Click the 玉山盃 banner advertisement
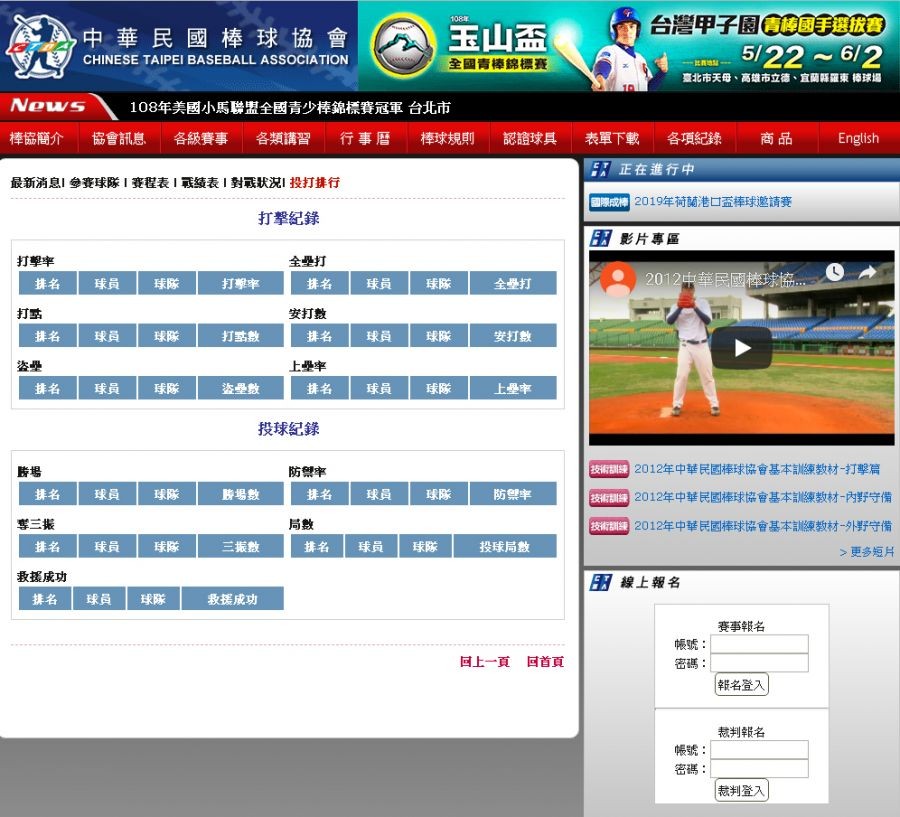 click(x=629, y=46)
